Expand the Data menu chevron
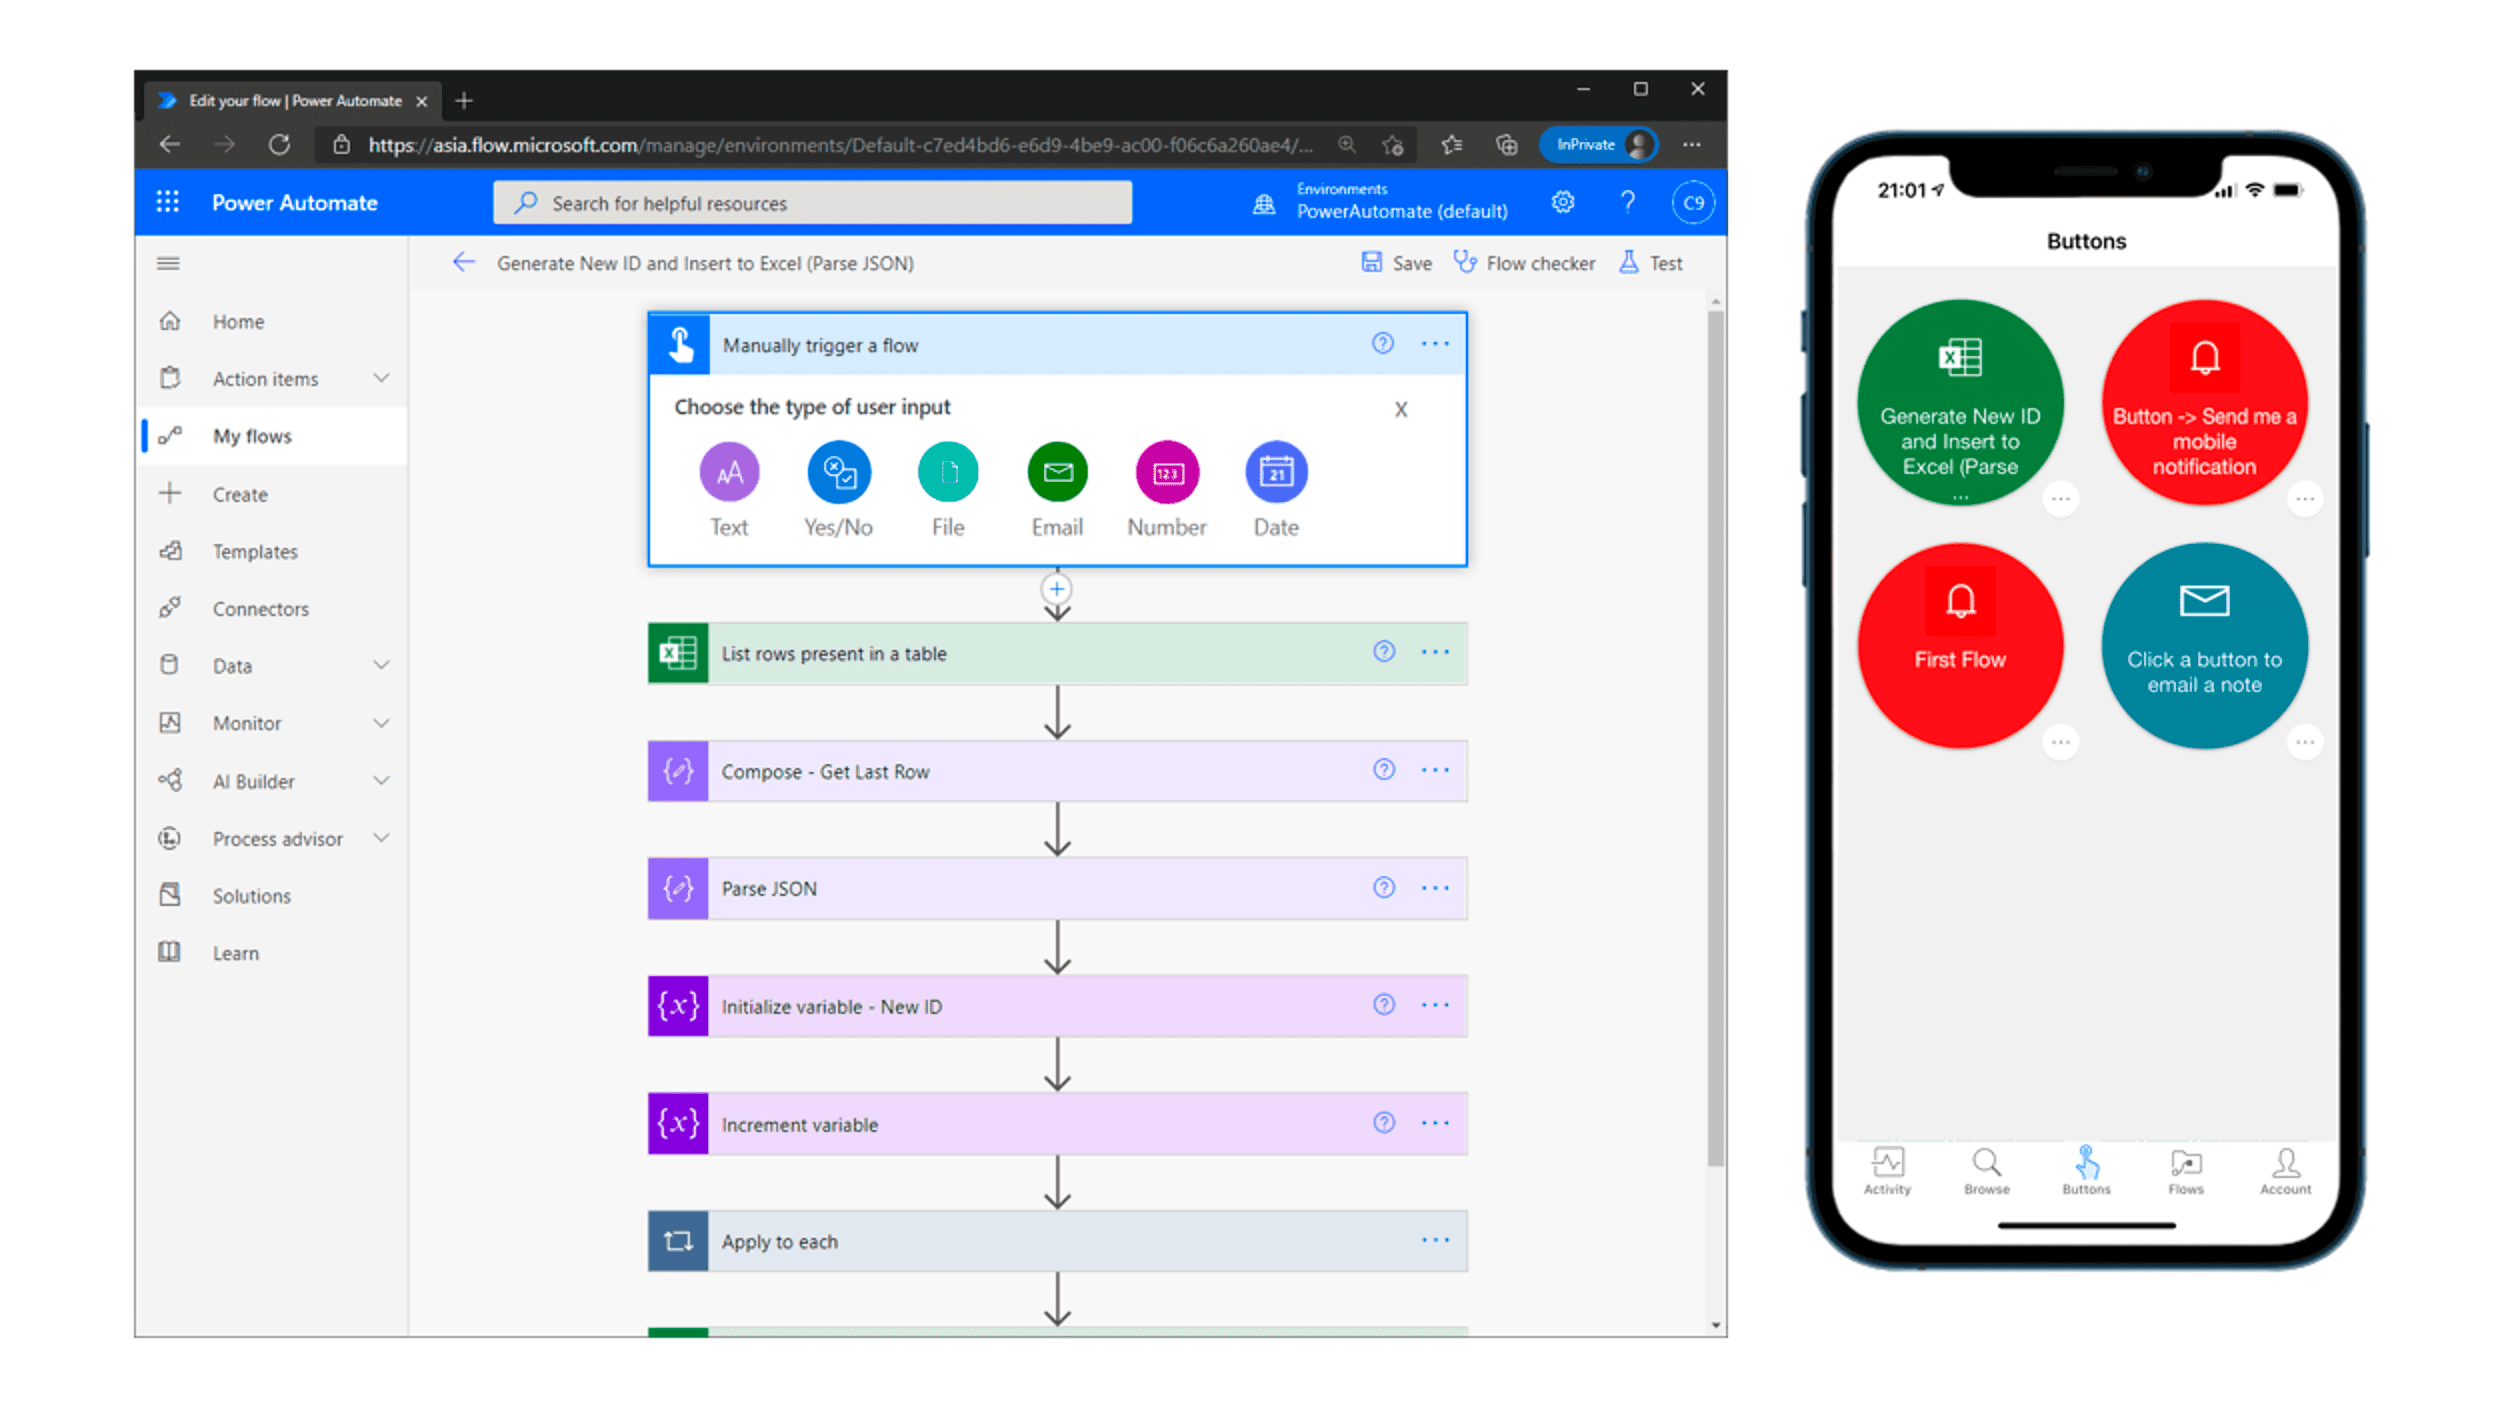2520x1410 pixels. pos(381,665)
